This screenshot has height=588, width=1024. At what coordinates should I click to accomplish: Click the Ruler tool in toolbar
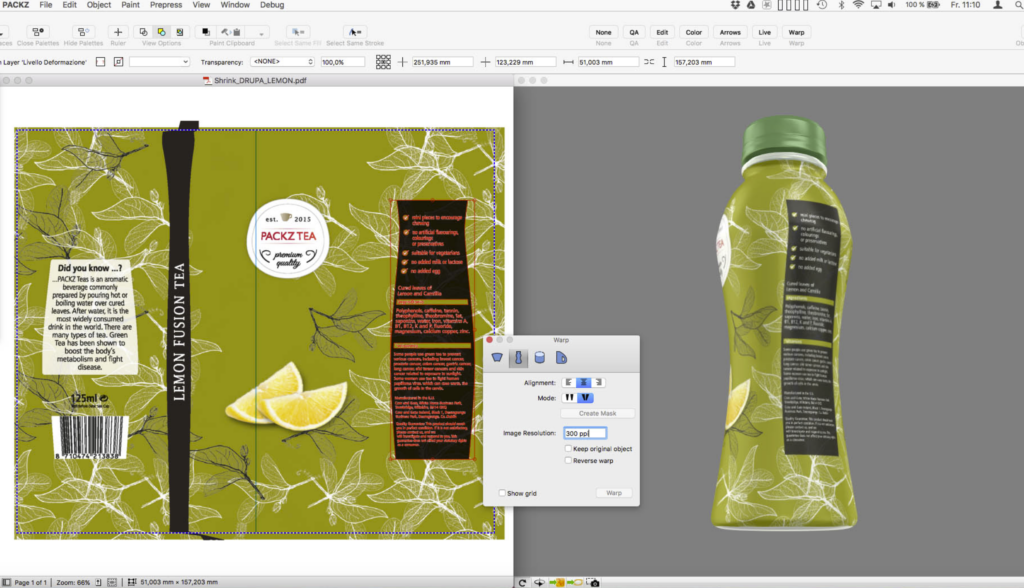(x=118, y=33)
